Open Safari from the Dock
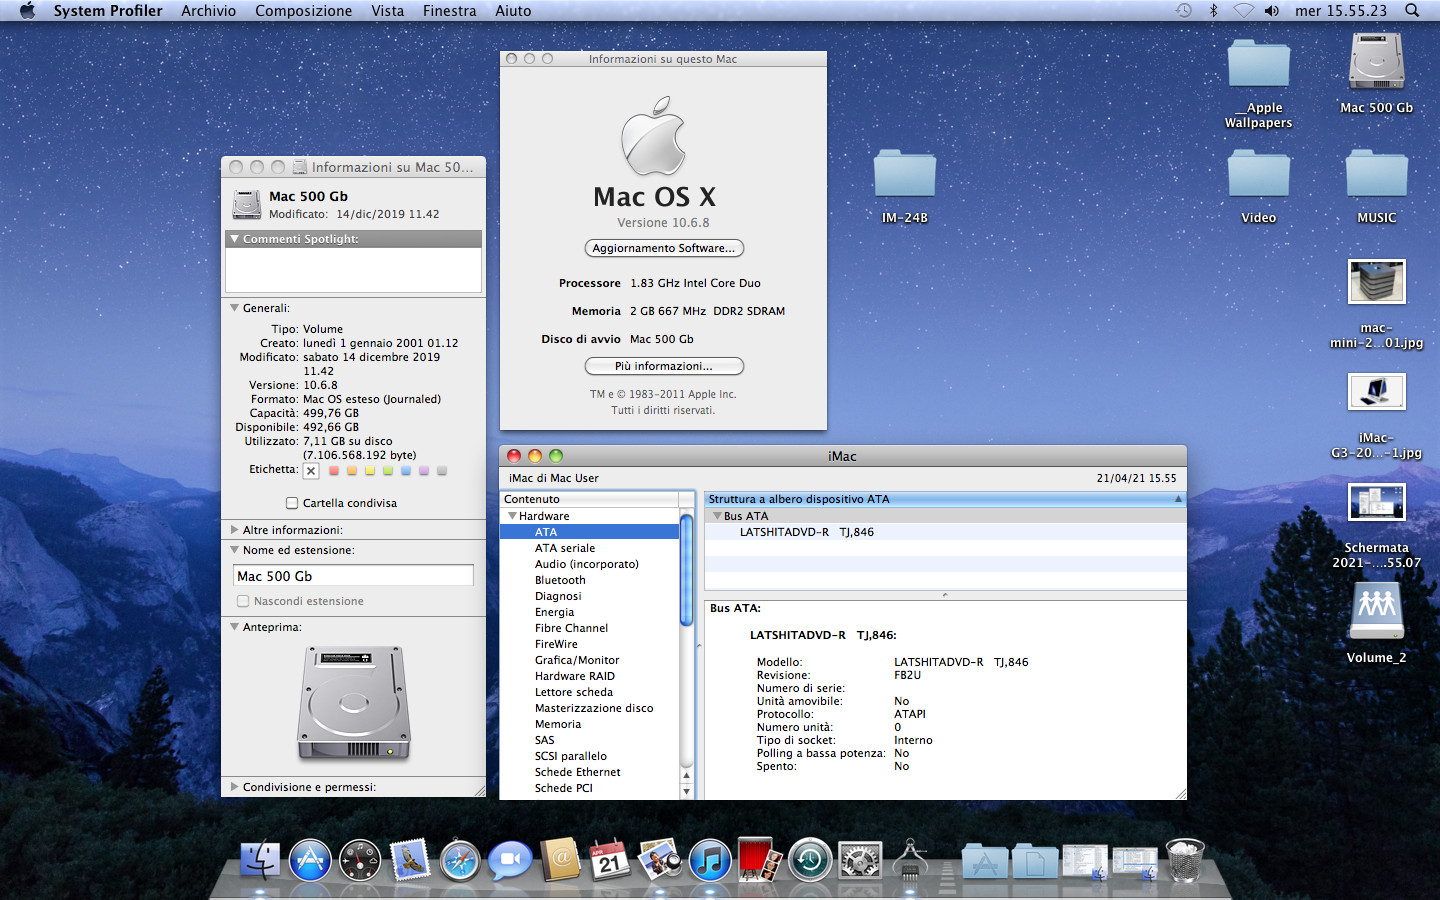 tap(460, 860)
